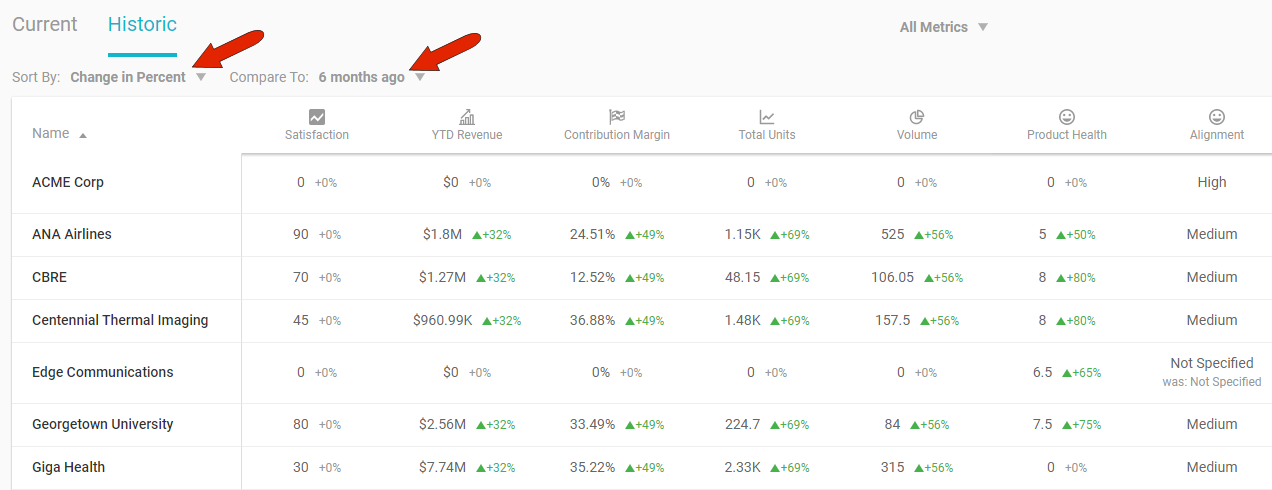1272x490 pixels.
Task: Click the ACME Corp name
Action: (x=68, y=182)
